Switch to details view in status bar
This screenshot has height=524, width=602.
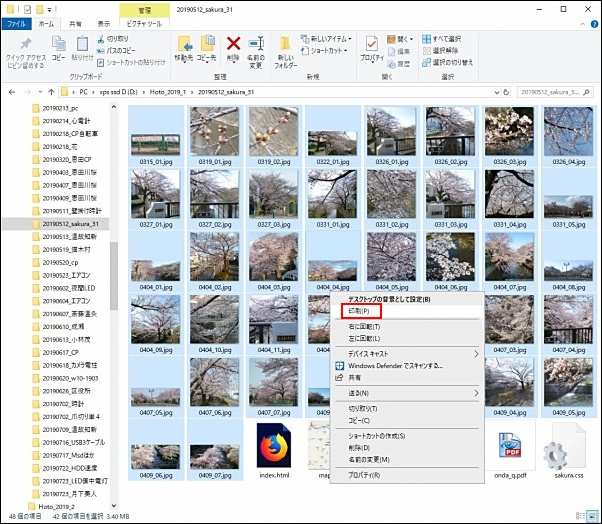tap(579, 517)
